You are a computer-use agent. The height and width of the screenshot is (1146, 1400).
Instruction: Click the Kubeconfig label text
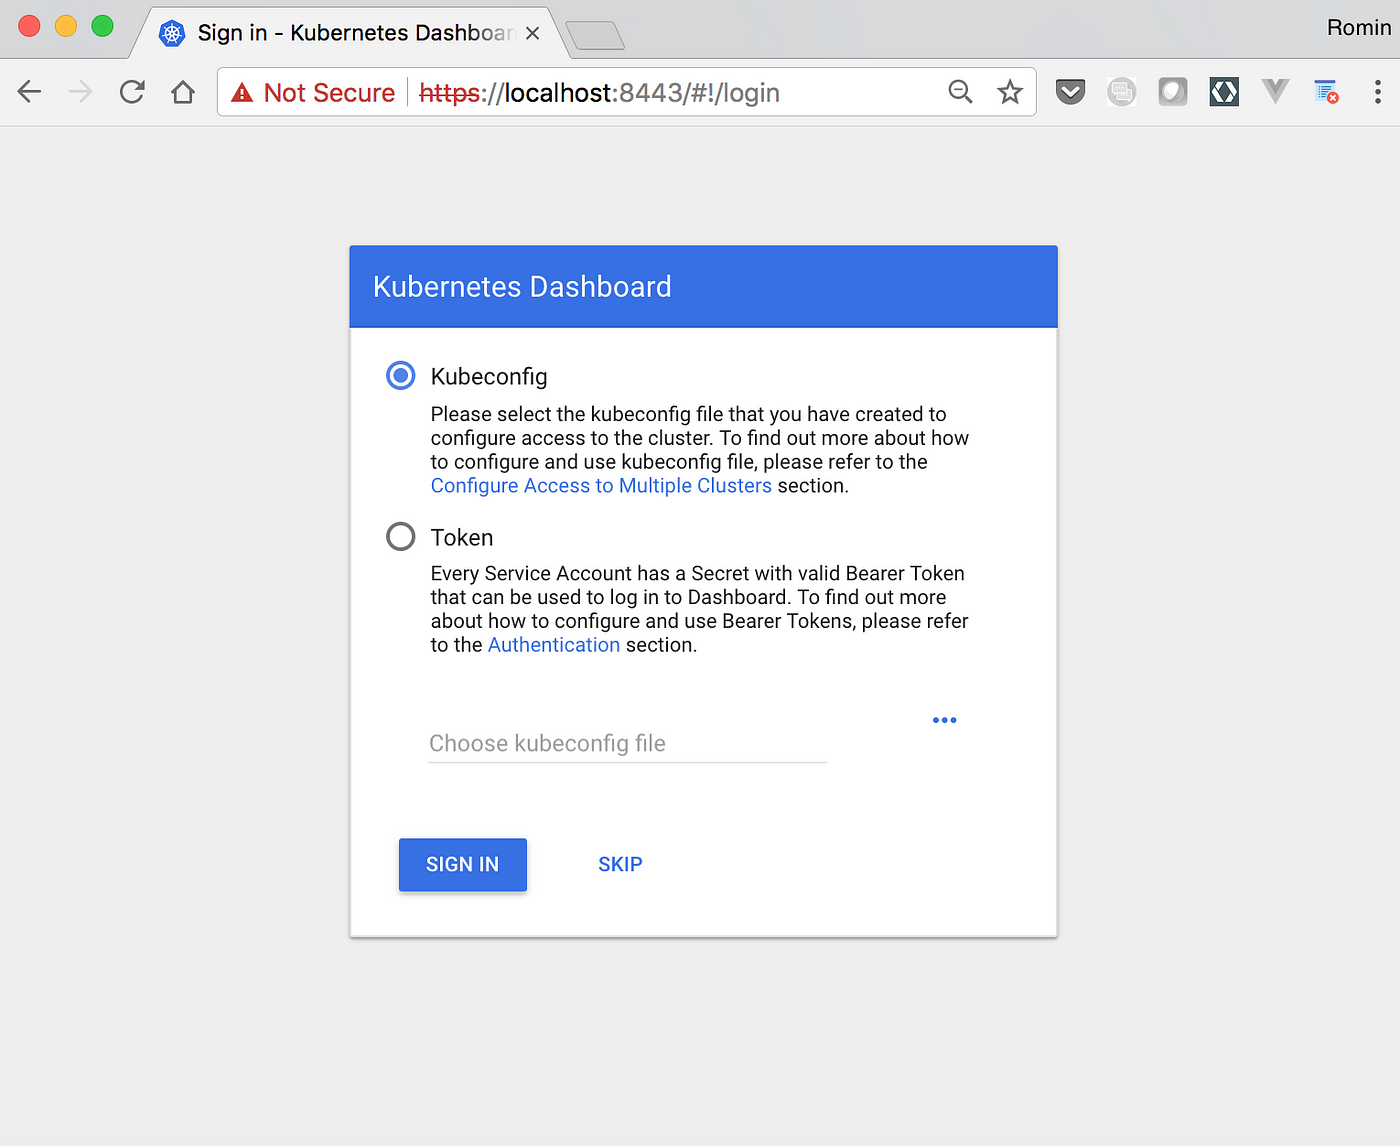click(x=489, y=377)
